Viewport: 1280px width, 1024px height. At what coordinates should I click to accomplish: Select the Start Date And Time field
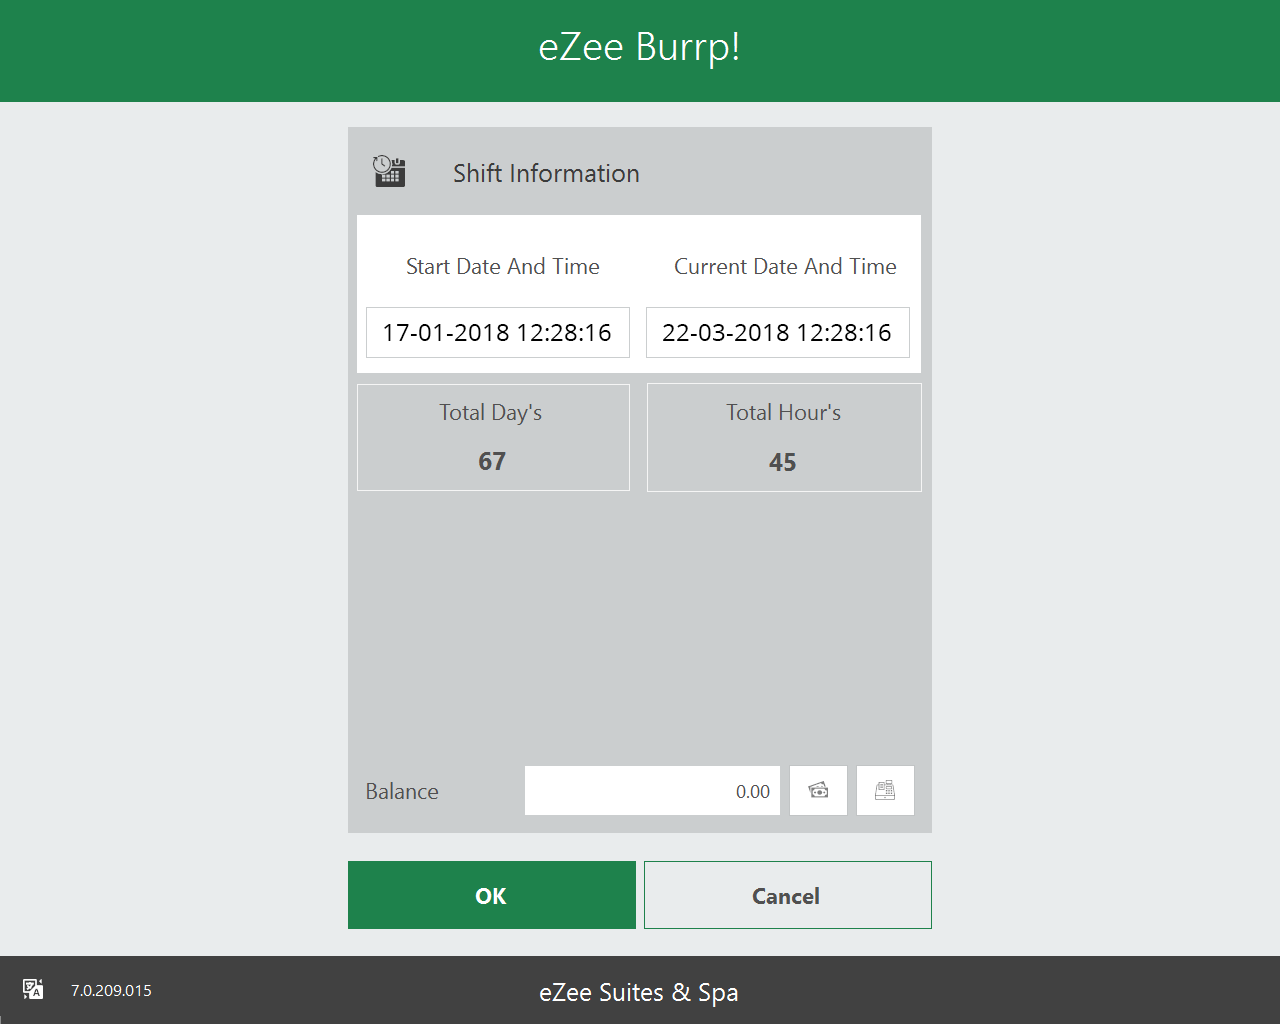497,333
